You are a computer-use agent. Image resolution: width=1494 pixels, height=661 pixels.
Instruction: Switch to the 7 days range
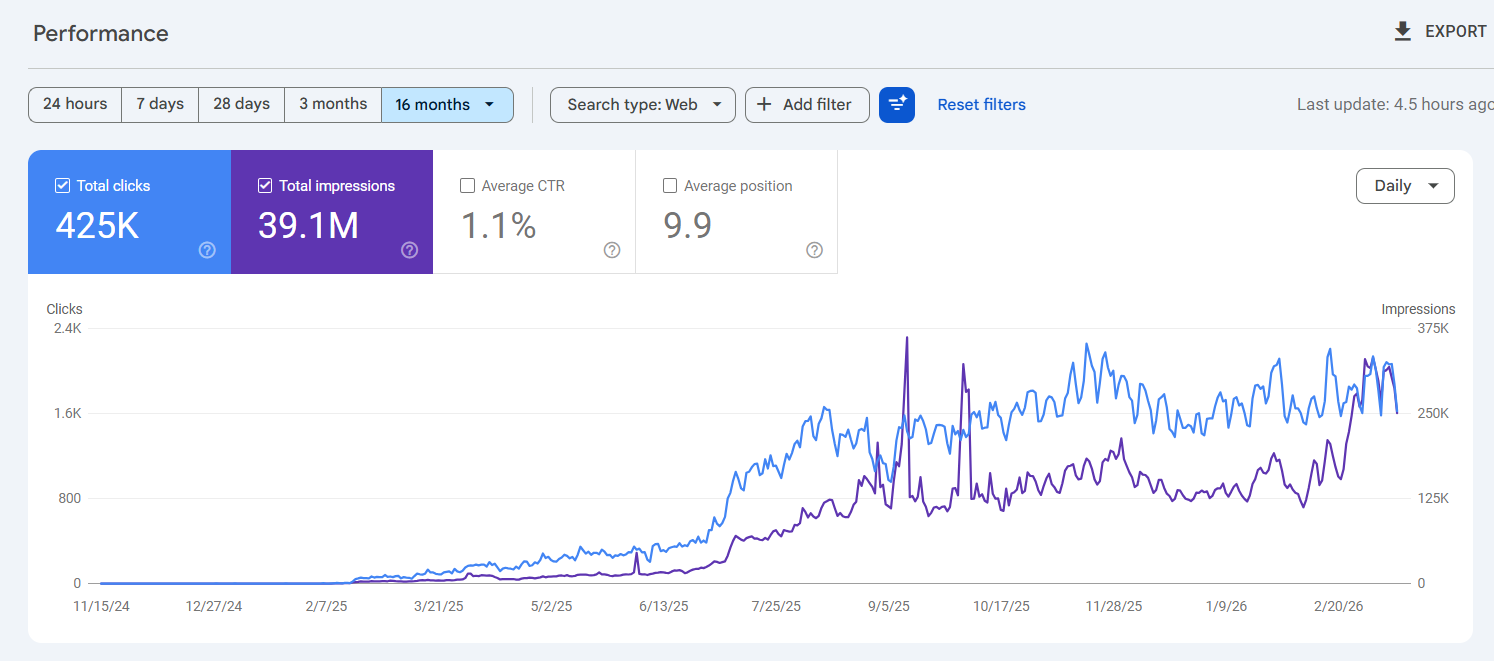160,105
